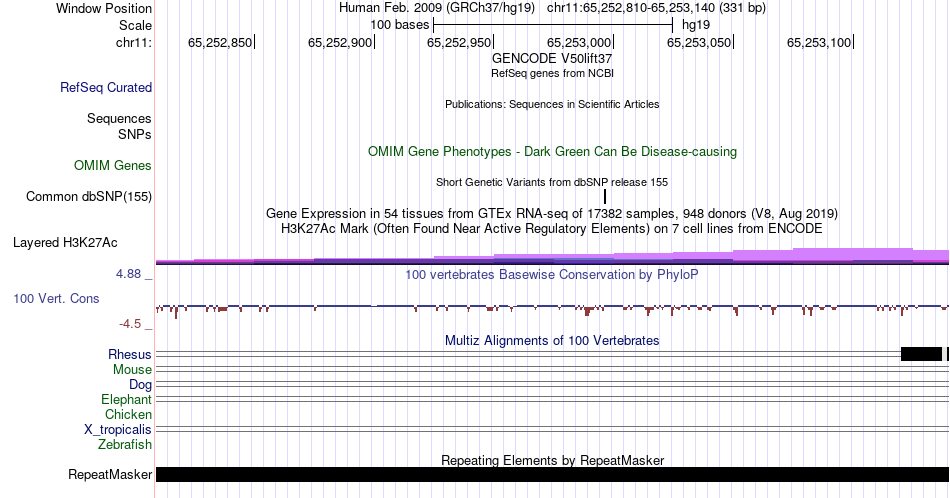Click the H3K27Ac Mark ENCODE title text
This screenshot has width=950, height=498.
[552, 228]
